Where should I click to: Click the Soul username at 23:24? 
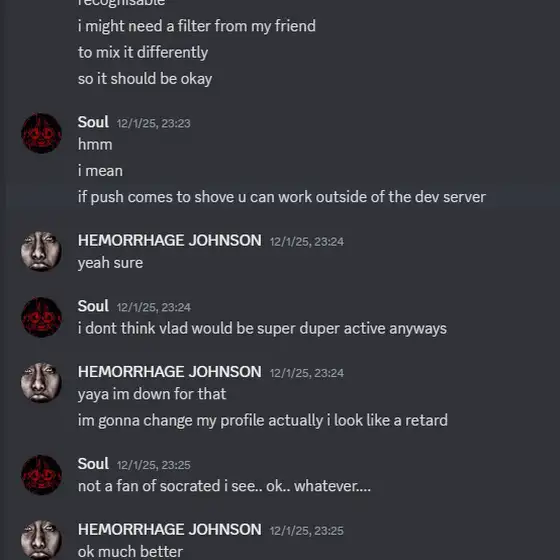tap(93, 306)
